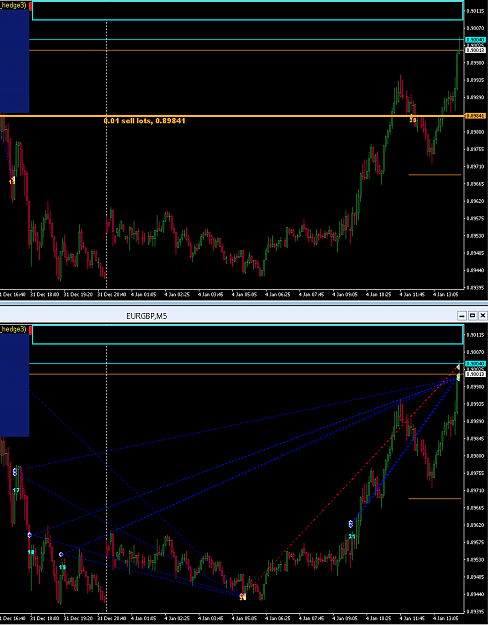
Task: Select the cyan rectangle at the top of the upper chart
Action: [248, 10]
